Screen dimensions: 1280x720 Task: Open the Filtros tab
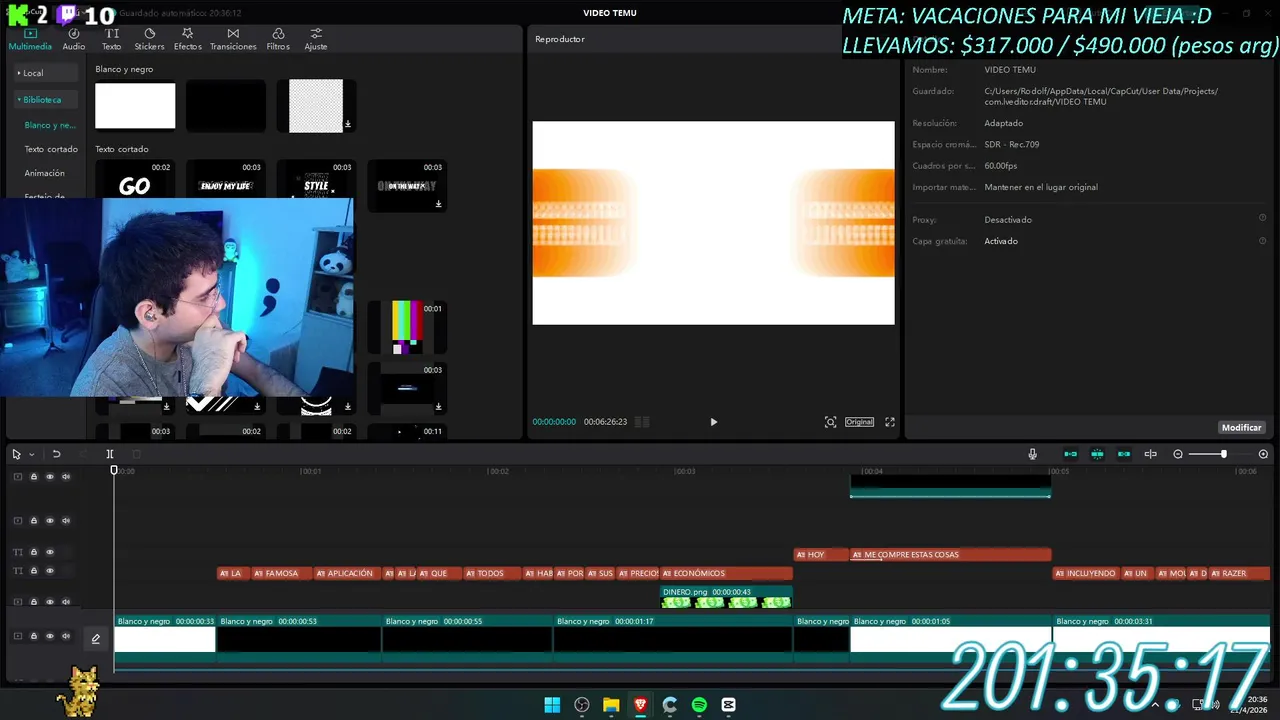pos(278,39)
